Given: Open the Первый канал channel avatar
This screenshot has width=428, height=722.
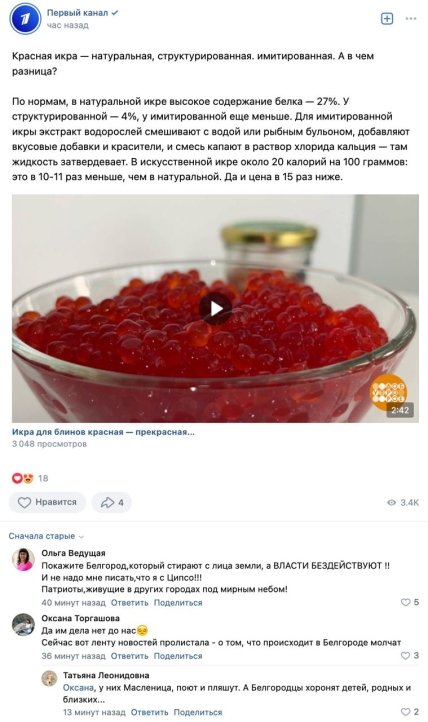Looking at the screenshot, I should pyautogui.click(x=25, y=19).
